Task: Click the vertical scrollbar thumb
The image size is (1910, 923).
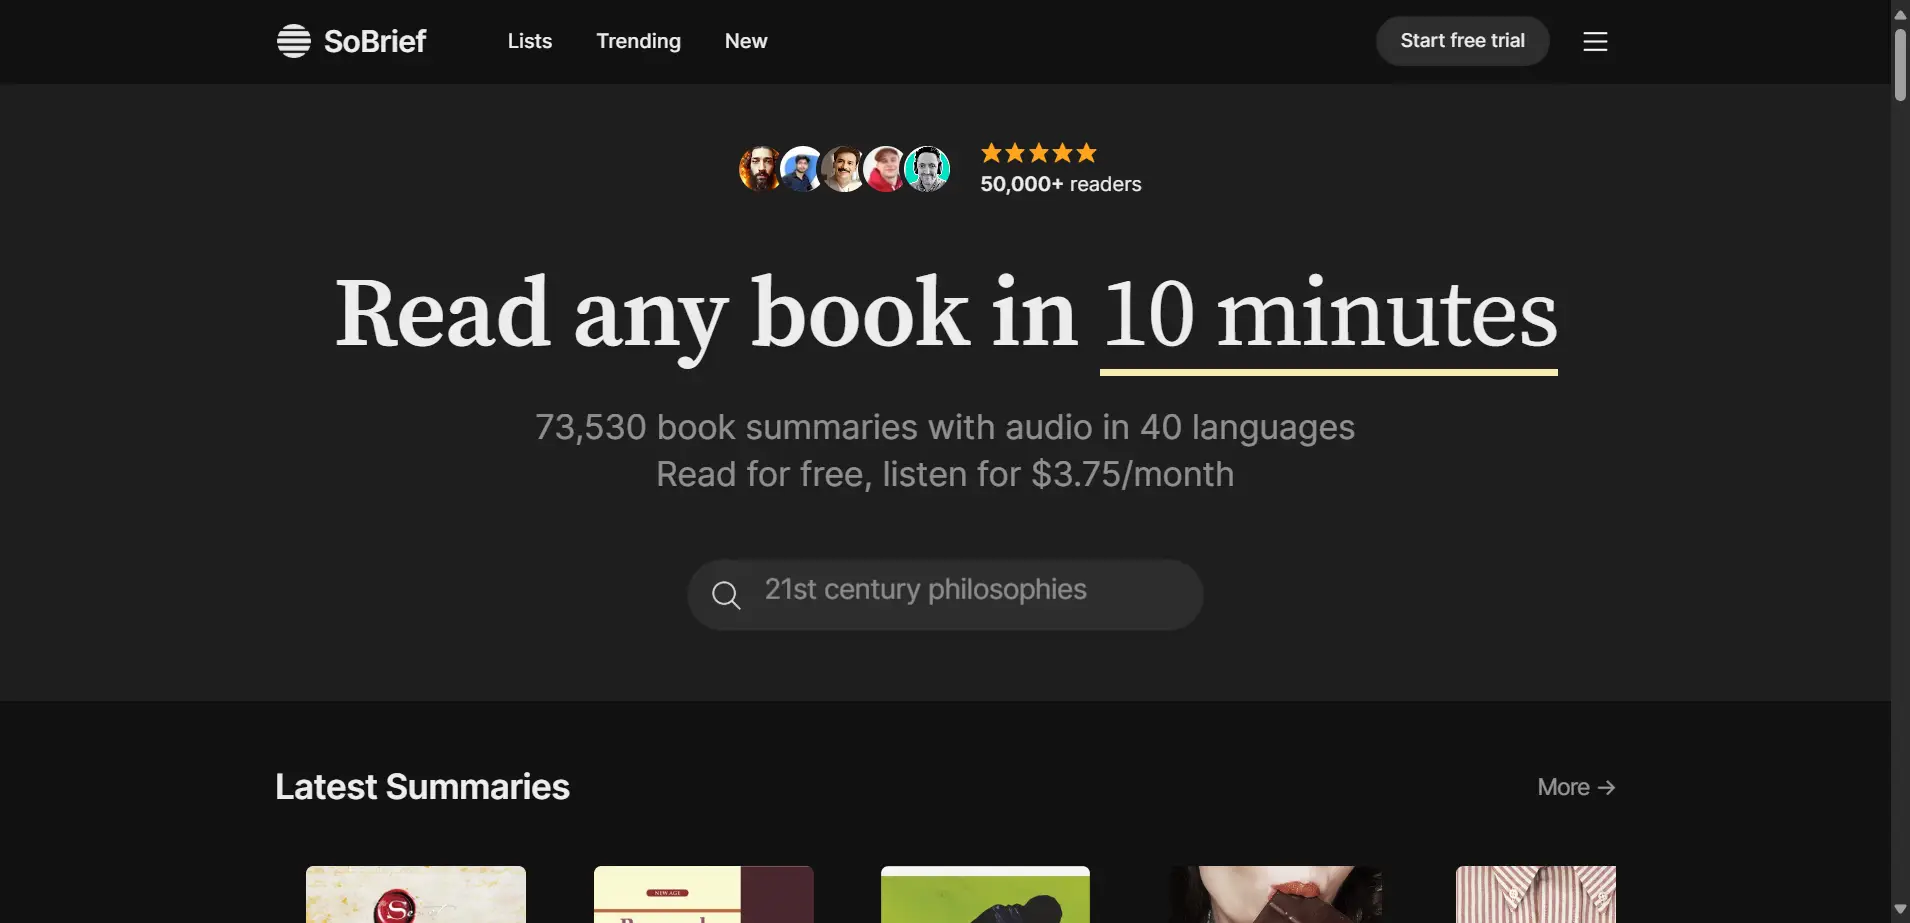Action: coord(1900,65)
